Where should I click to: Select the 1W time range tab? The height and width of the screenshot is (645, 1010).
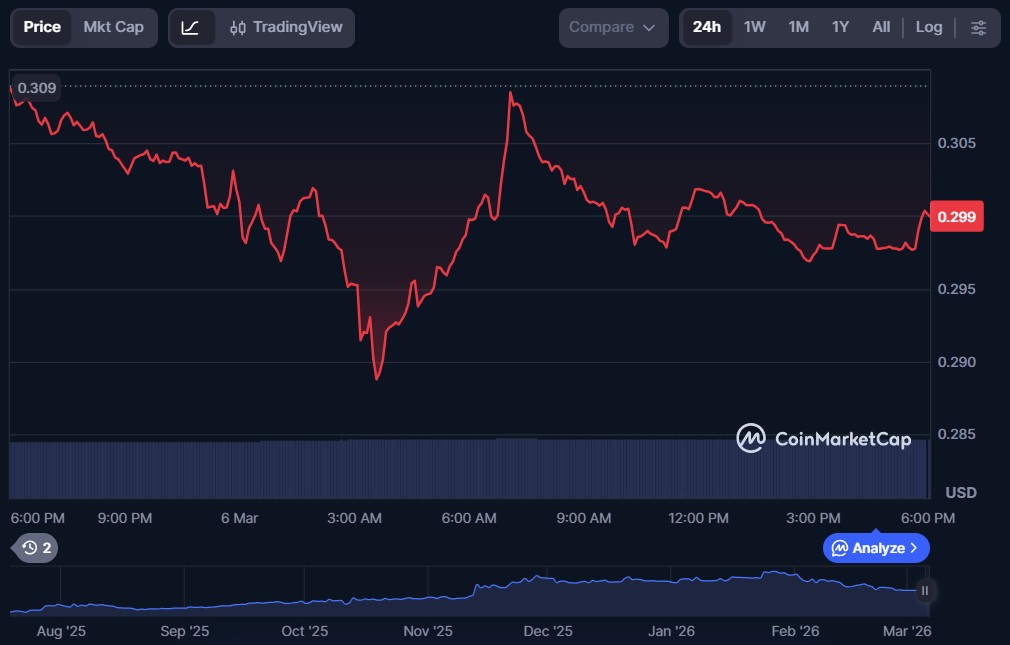pyautogui.click(x=754, y=27)
